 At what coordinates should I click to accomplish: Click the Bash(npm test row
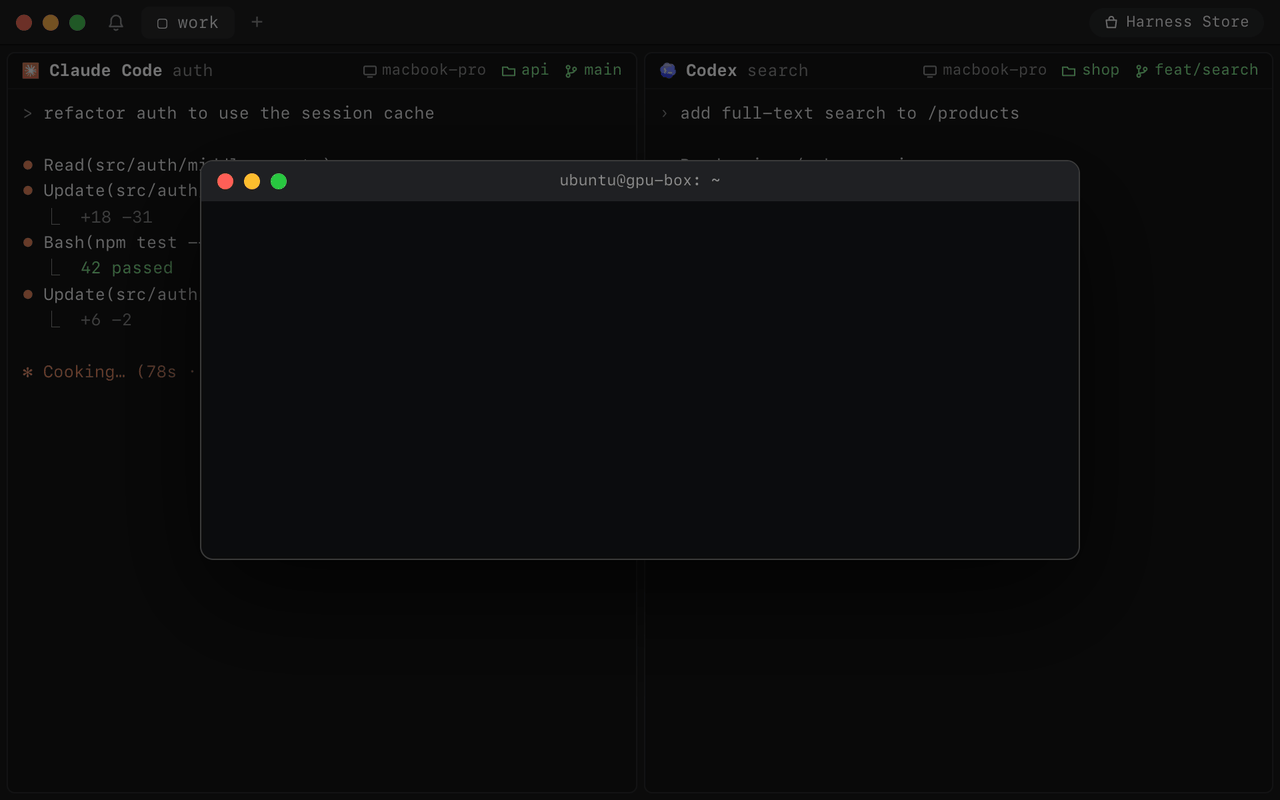(x=111, y=242)
